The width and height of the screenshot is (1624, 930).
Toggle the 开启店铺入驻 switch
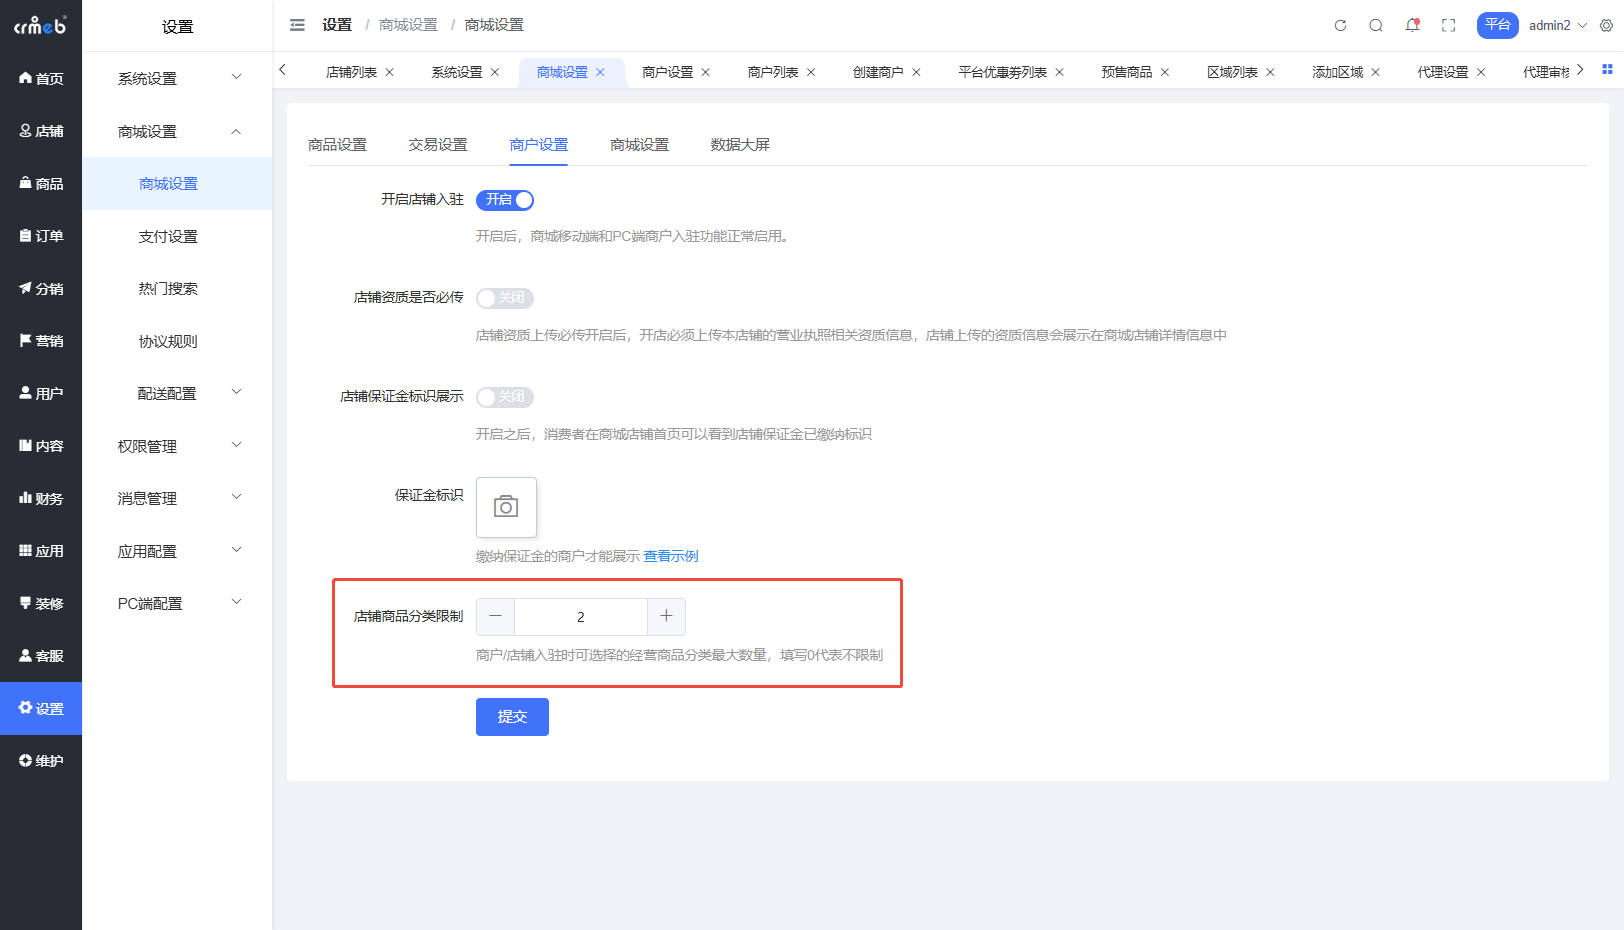click(505, 200)
